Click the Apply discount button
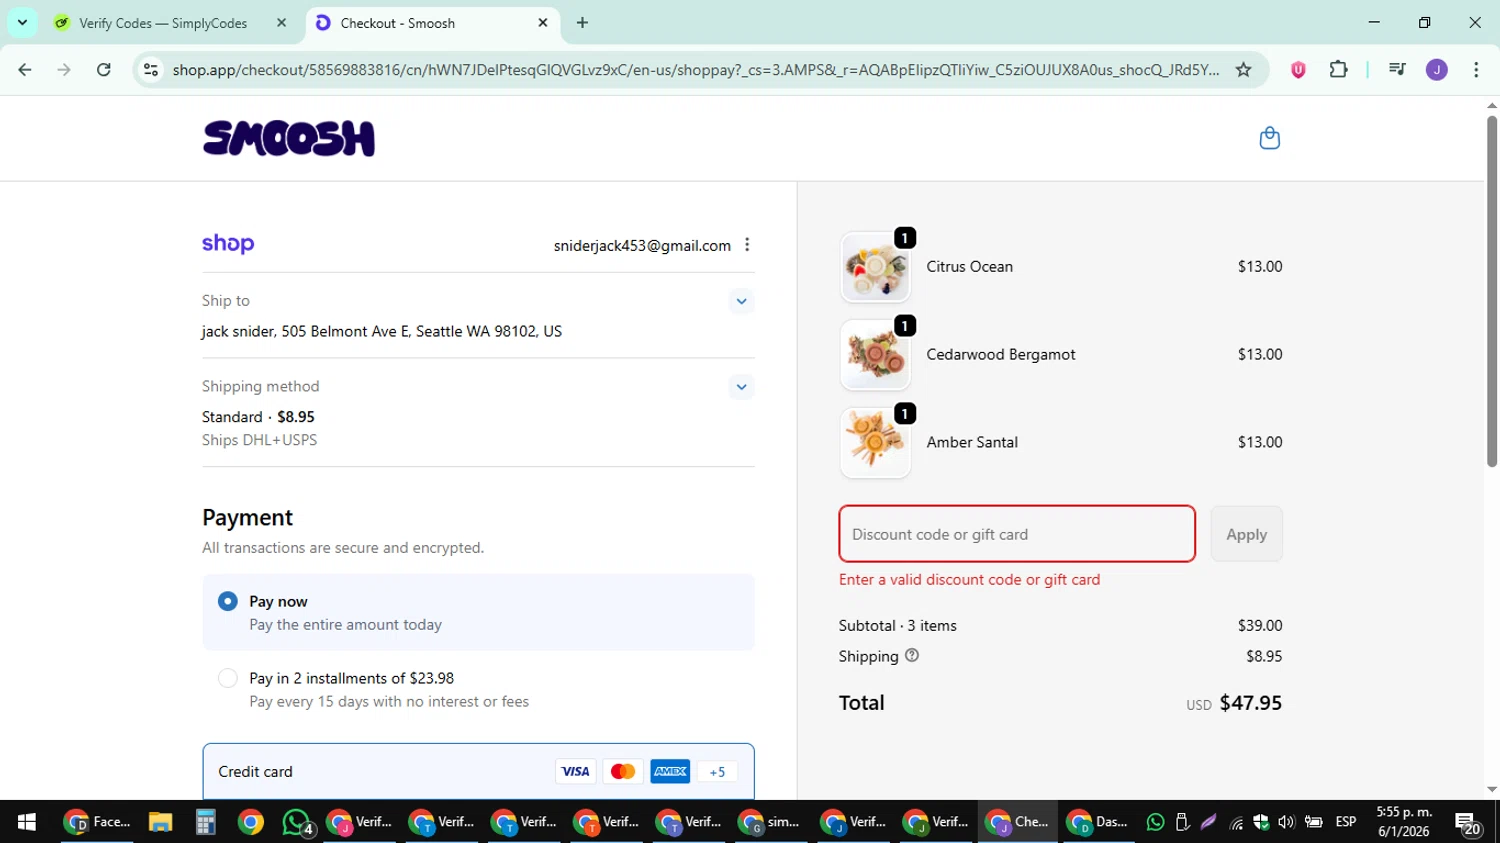 [x=1246, y=534]
